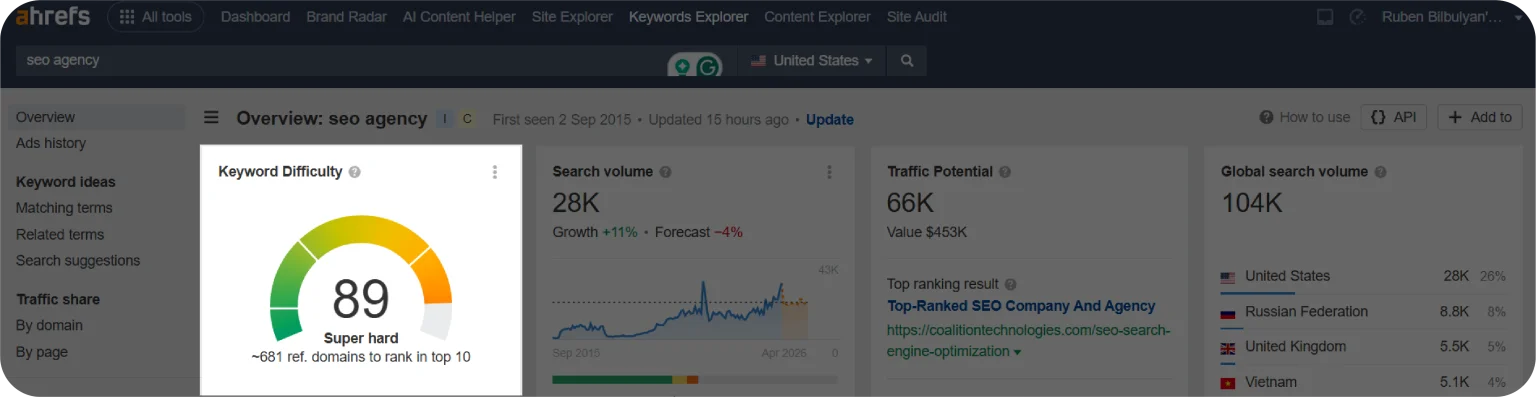The image size is (1536, 397).
Task: Open Search suggestions
Action: [78, 260]
